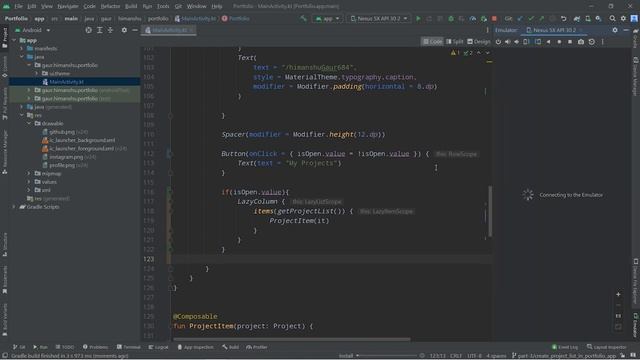Switch editor to Design view
This screenshot has height=360, width=640.
tap(478, 42)
